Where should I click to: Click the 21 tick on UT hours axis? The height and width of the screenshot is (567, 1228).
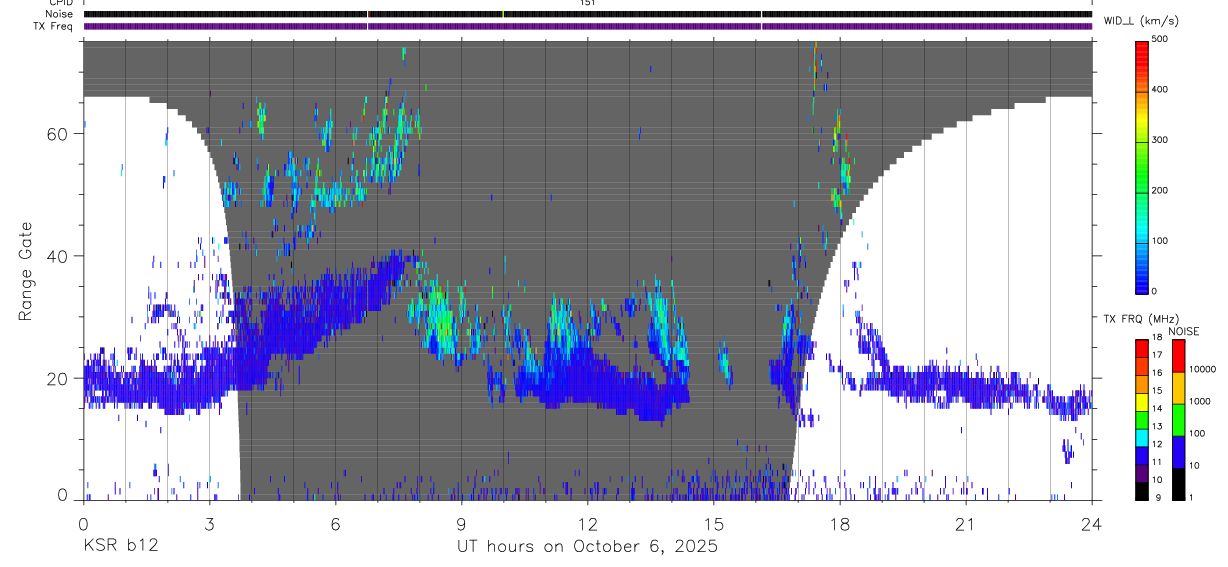coord(965,524)
